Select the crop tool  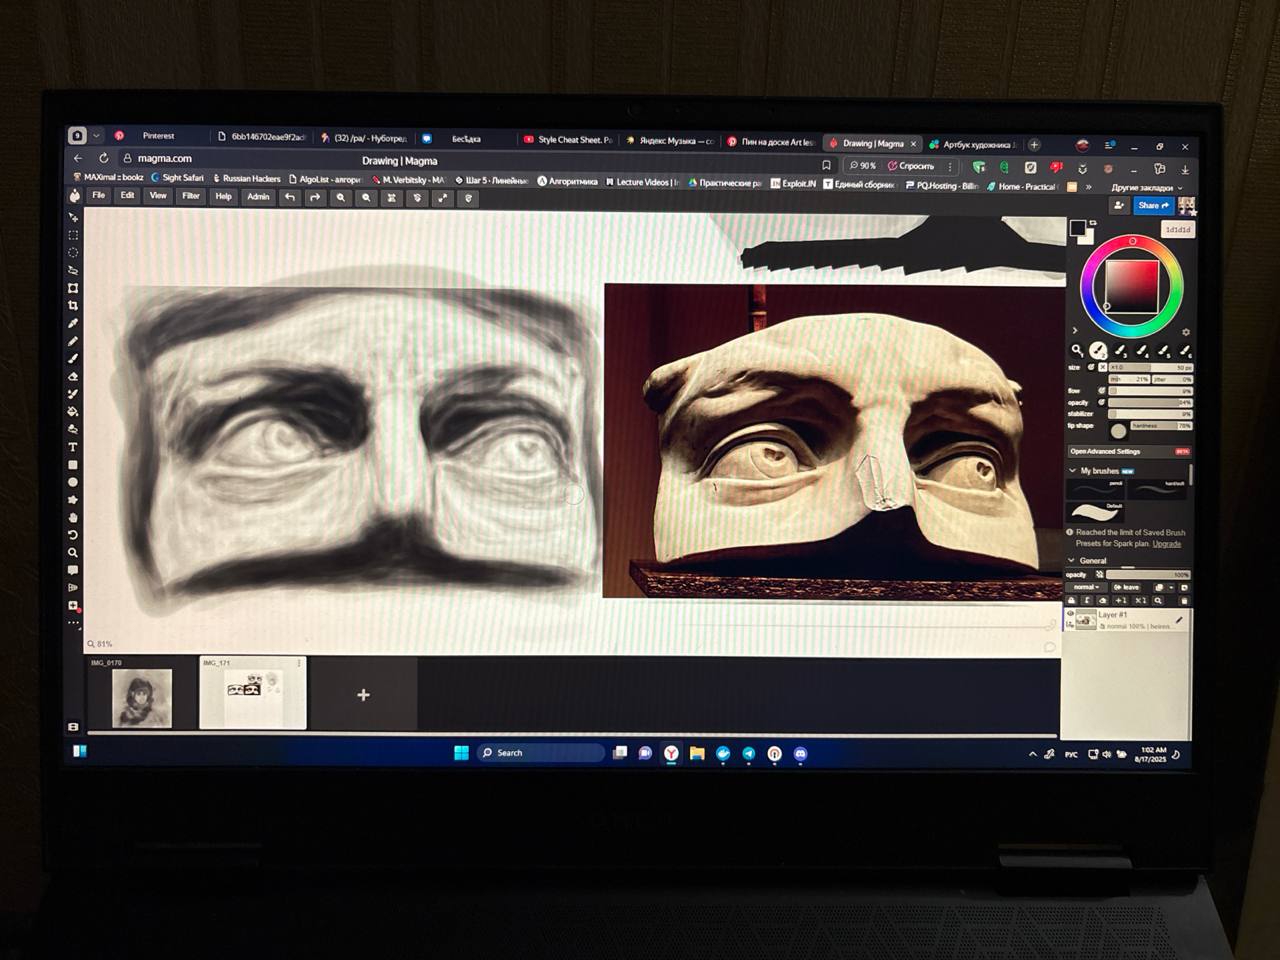click(x=73, y=305)
